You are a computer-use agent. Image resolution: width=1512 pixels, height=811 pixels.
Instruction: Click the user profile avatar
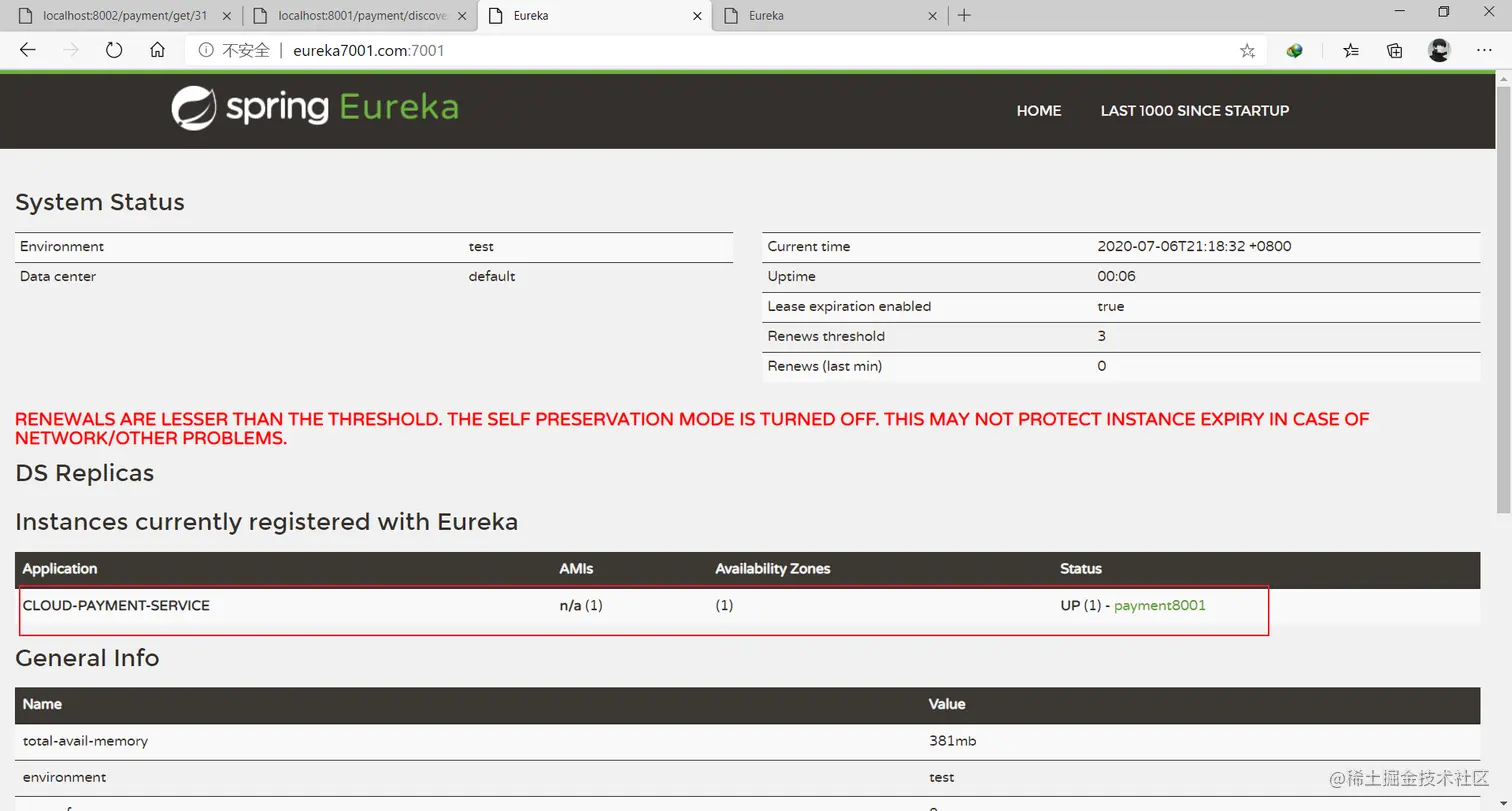[x=1439, y=50]
